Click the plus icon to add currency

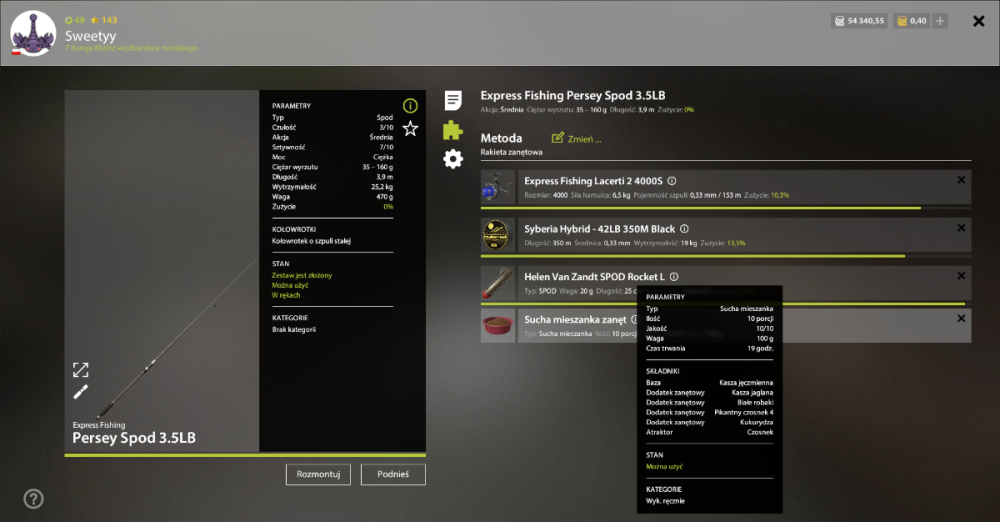(939, 21)
